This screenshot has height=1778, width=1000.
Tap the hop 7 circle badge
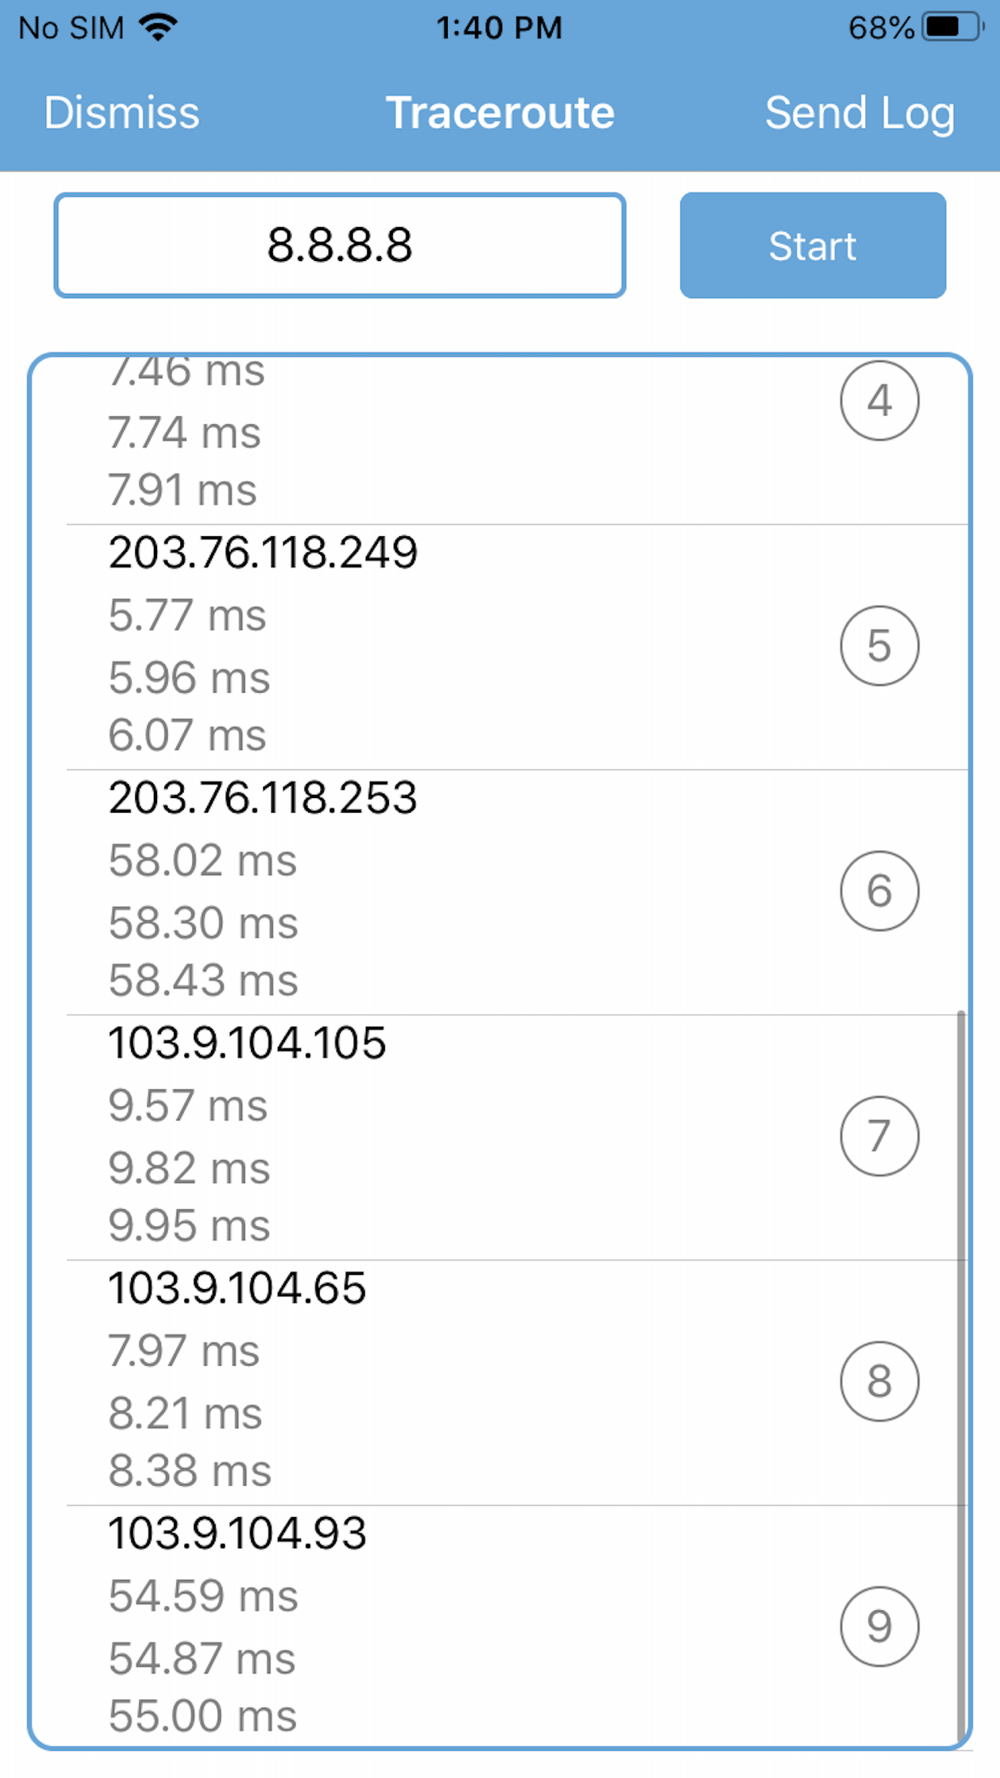879,1136
